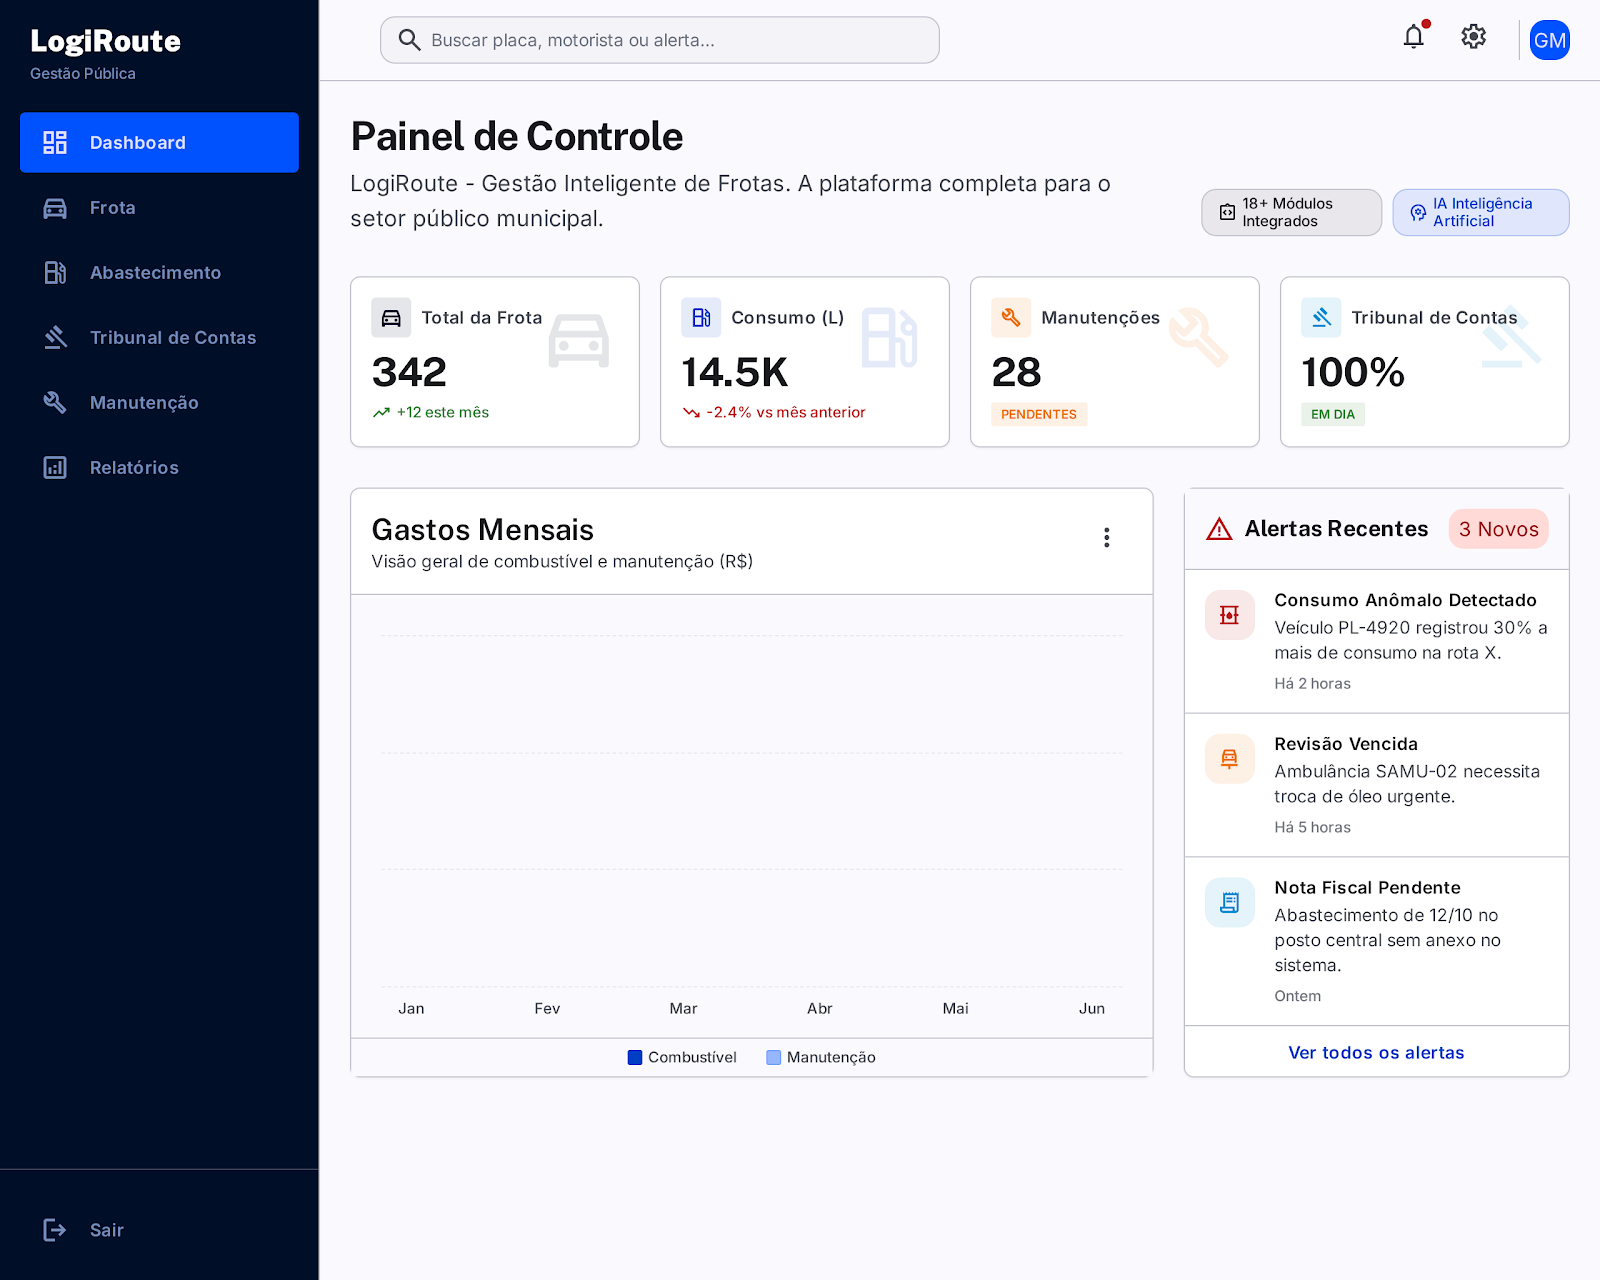Open Abastecimento from the sidebar

[x=159, y=273]
